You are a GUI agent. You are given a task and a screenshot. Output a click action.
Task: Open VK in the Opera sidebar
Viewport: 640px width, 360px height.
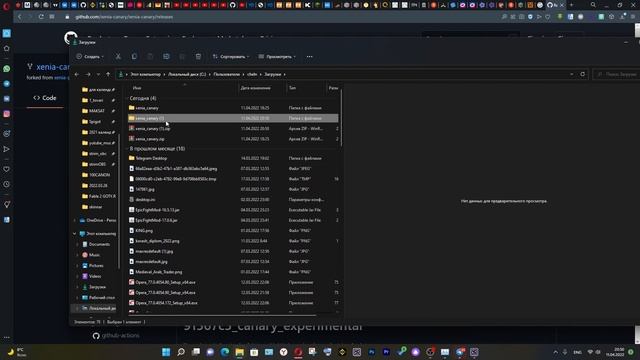tap(7, 99)
